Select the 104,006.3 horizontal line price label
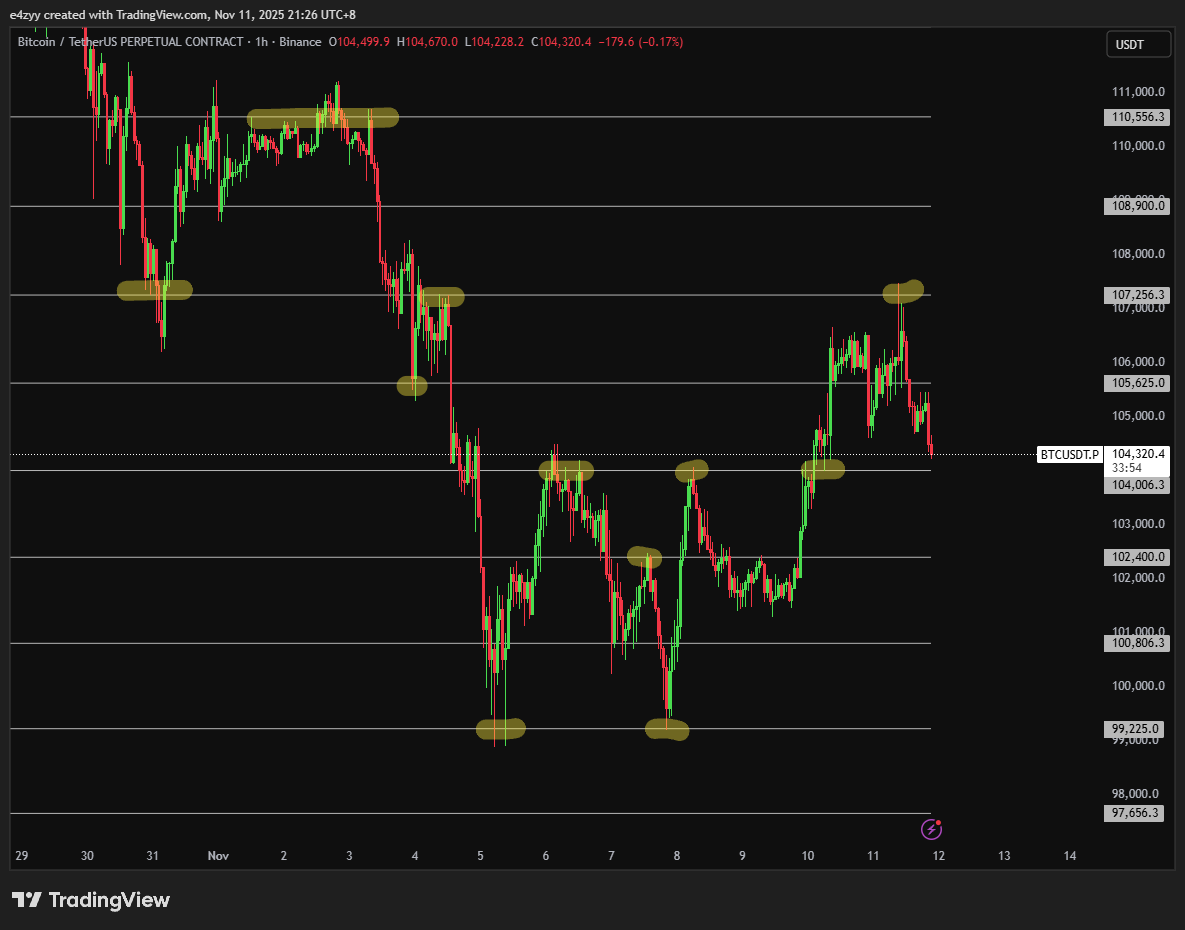This screenshot has height=930, width=1185. pos(1137,485)
